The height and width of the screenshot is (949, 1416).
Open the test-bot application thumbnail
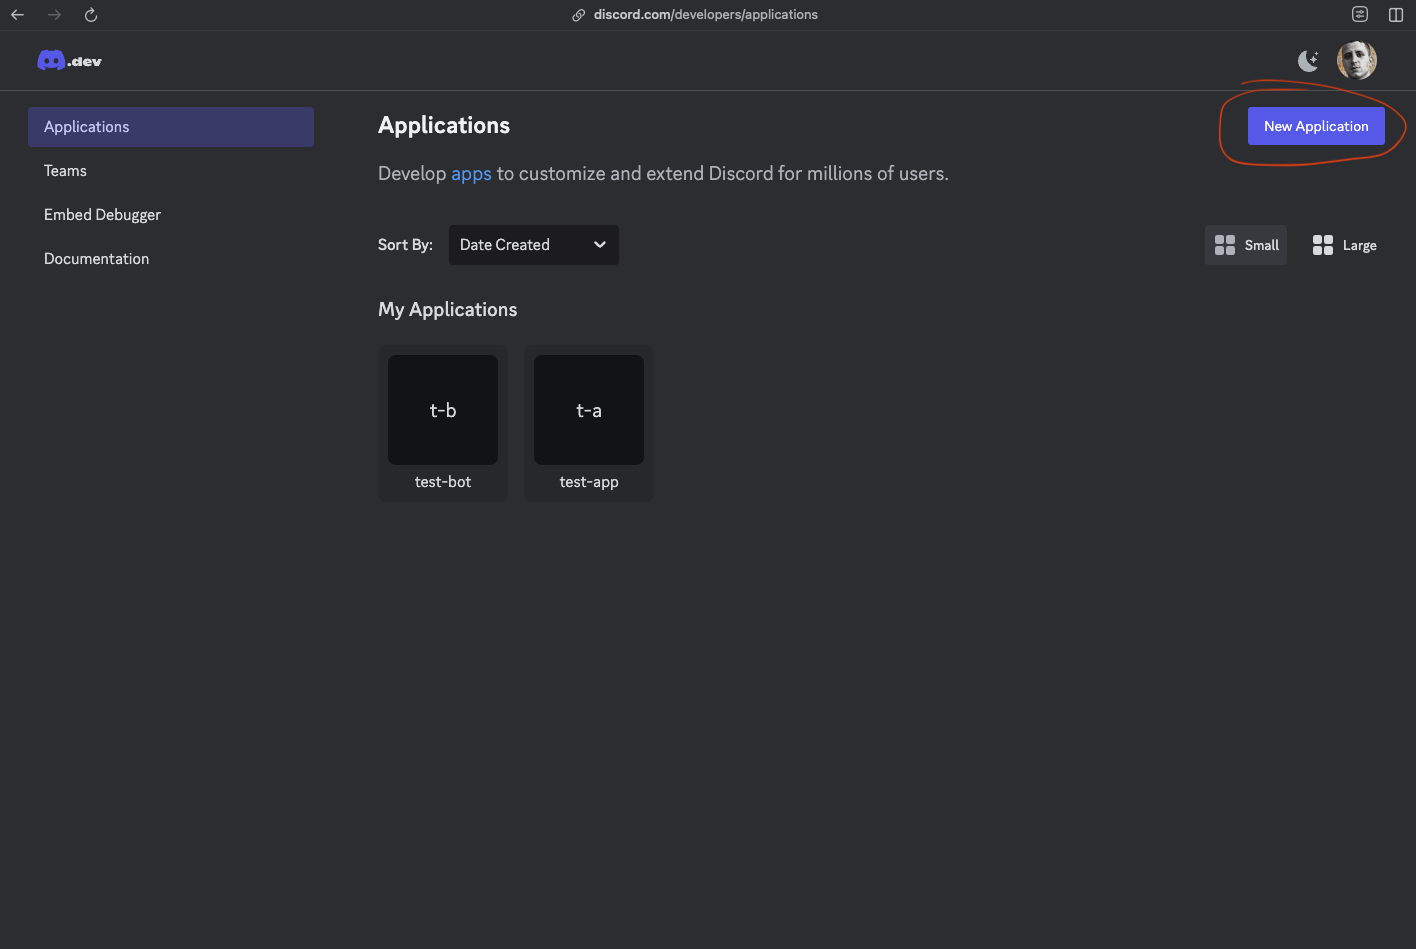point(443,410)
